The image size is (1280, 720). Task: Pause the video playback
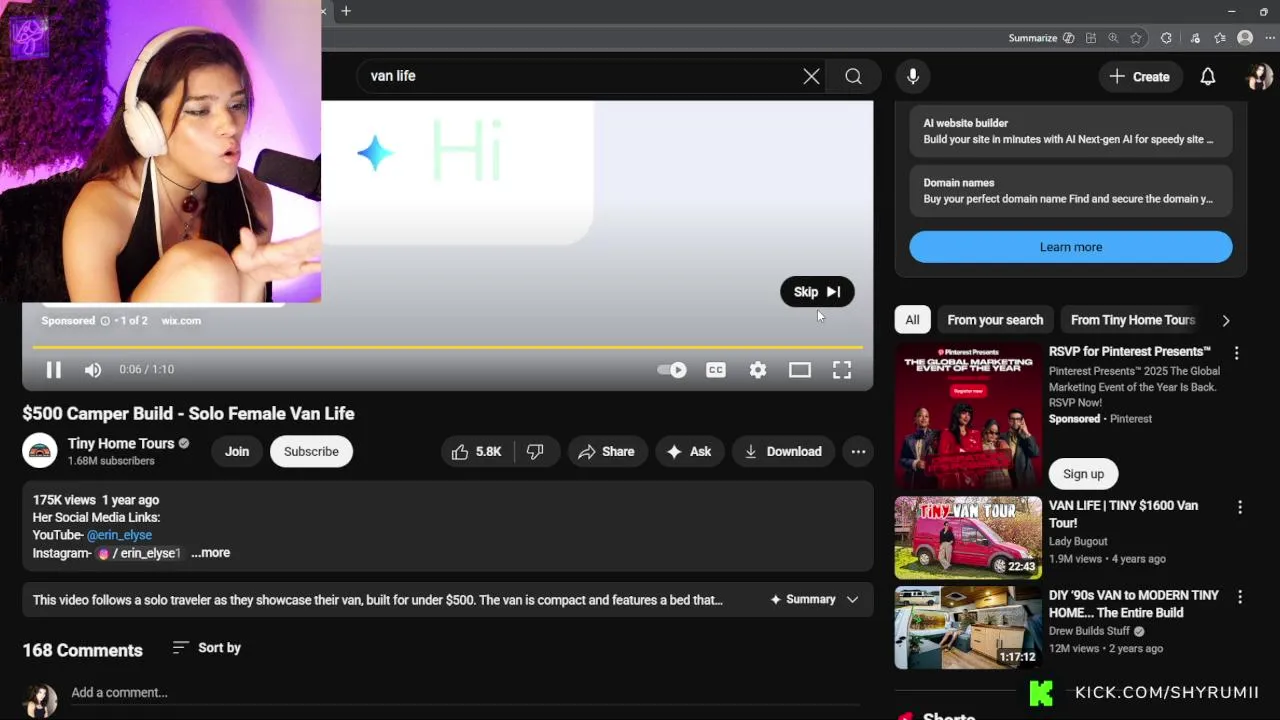click(x=54, y=370)
